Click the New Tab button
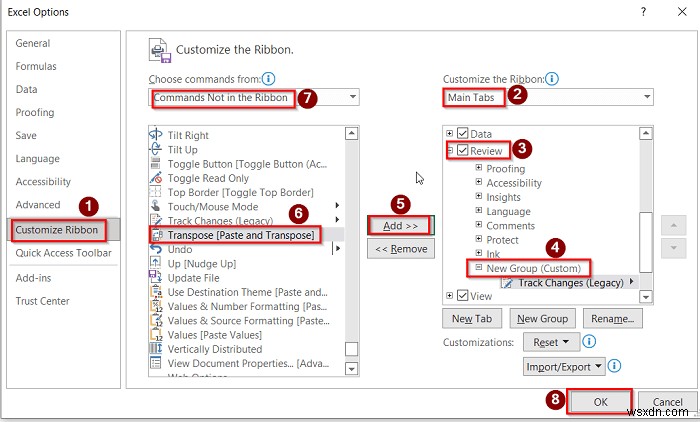This screenshot has width=700, height=422. point(472,318)
